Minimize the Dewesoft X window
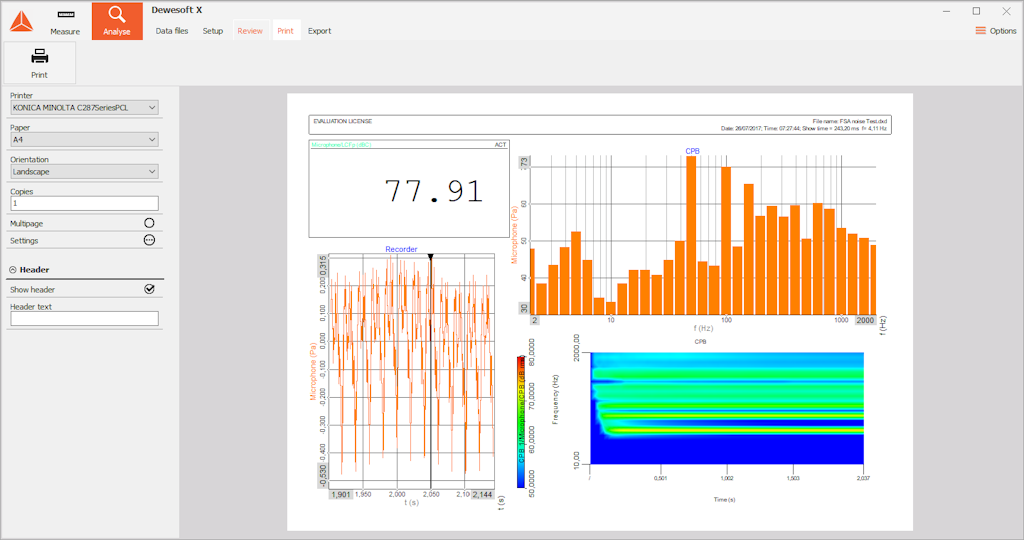1024x540 pixels. (946, 11)
